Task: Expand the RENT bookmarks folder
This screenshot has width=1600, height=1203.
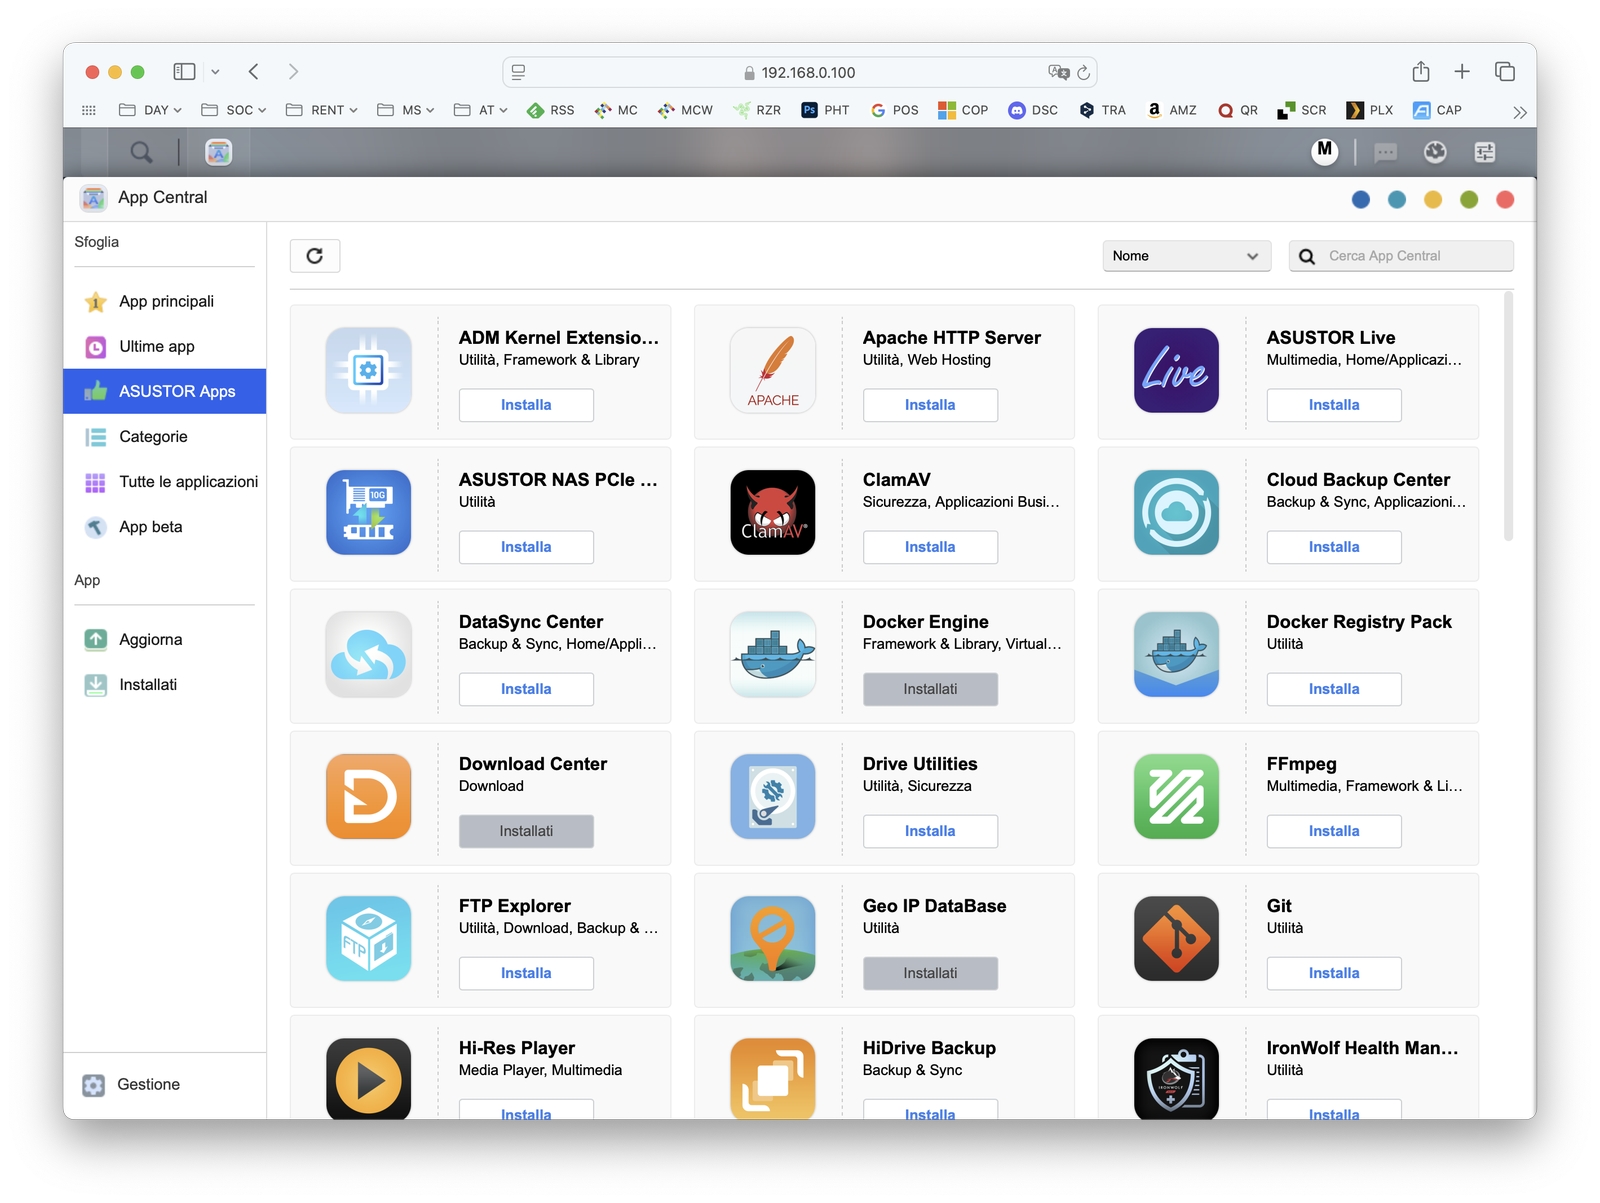Action: coord(322,110)
